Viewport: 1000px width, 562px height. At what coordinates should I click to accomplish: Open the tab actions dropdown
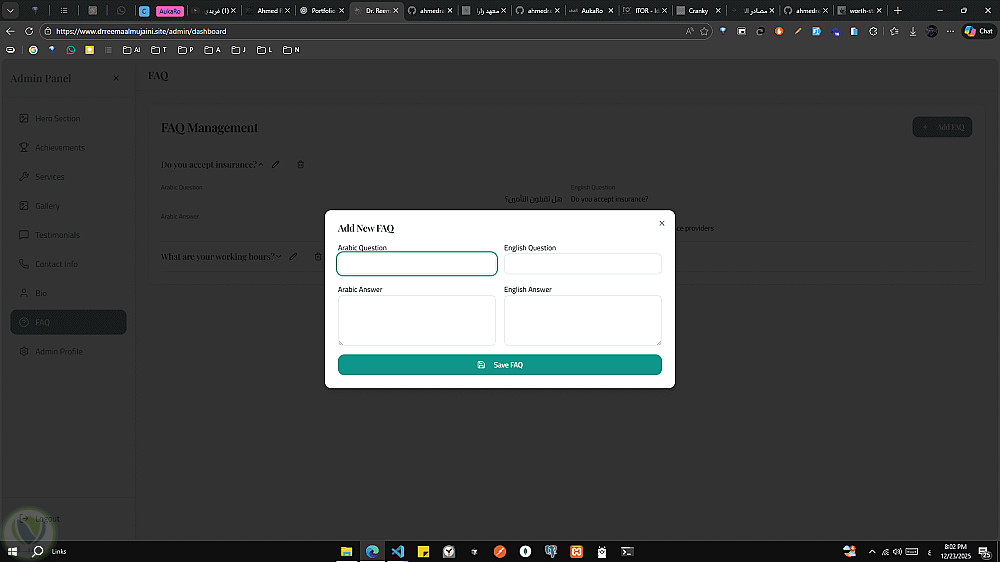click(x=10, y=10)
